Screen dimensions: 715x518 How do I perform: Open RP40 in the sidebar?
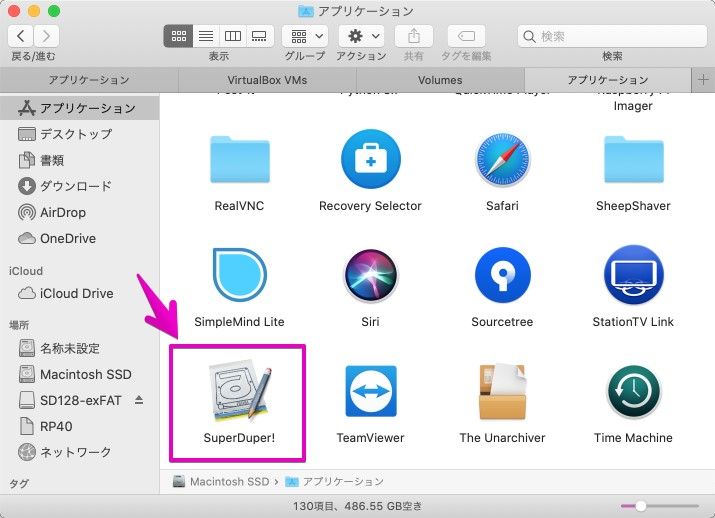pos(79,426)
